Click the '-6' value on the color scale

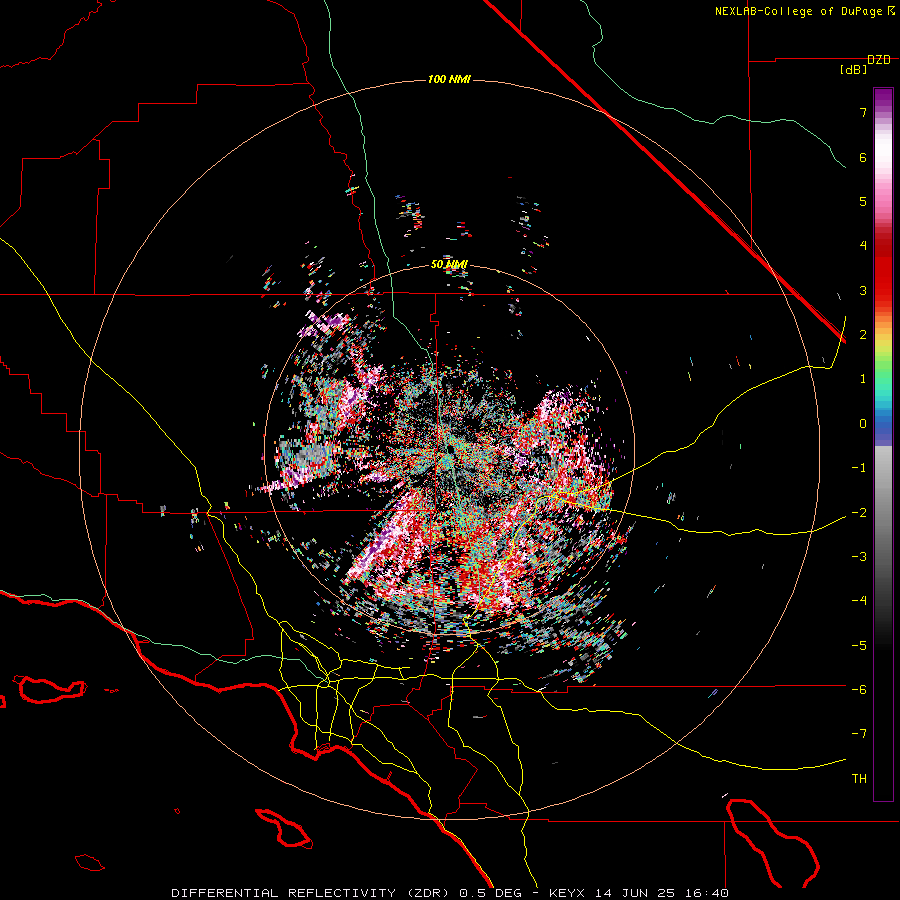[859, 690]
